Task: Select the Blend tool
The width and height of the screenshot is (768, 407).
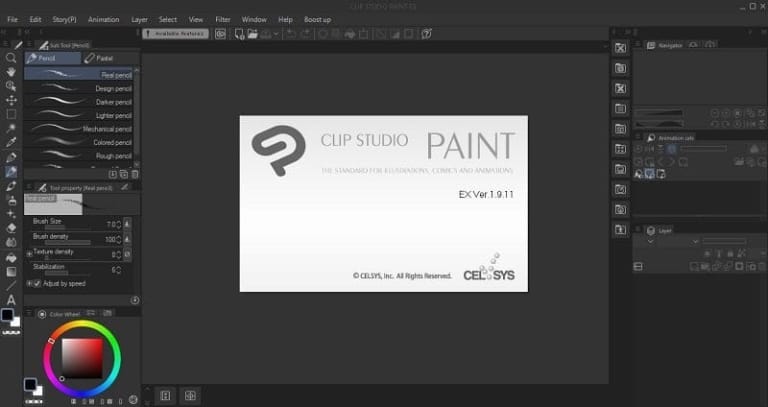Action: (11, 242)
